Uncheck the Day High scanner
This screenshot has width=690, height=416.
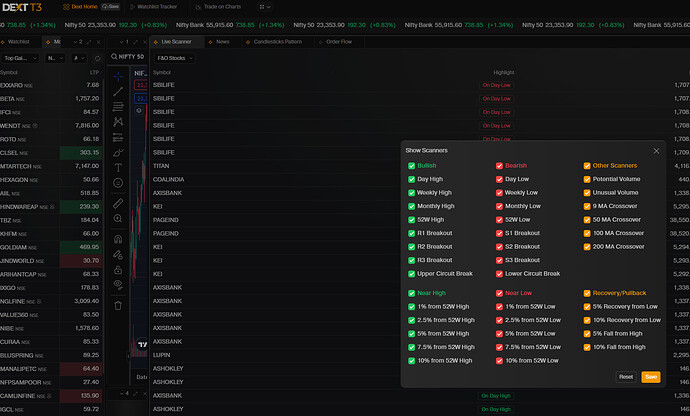(x=411, y=179)
